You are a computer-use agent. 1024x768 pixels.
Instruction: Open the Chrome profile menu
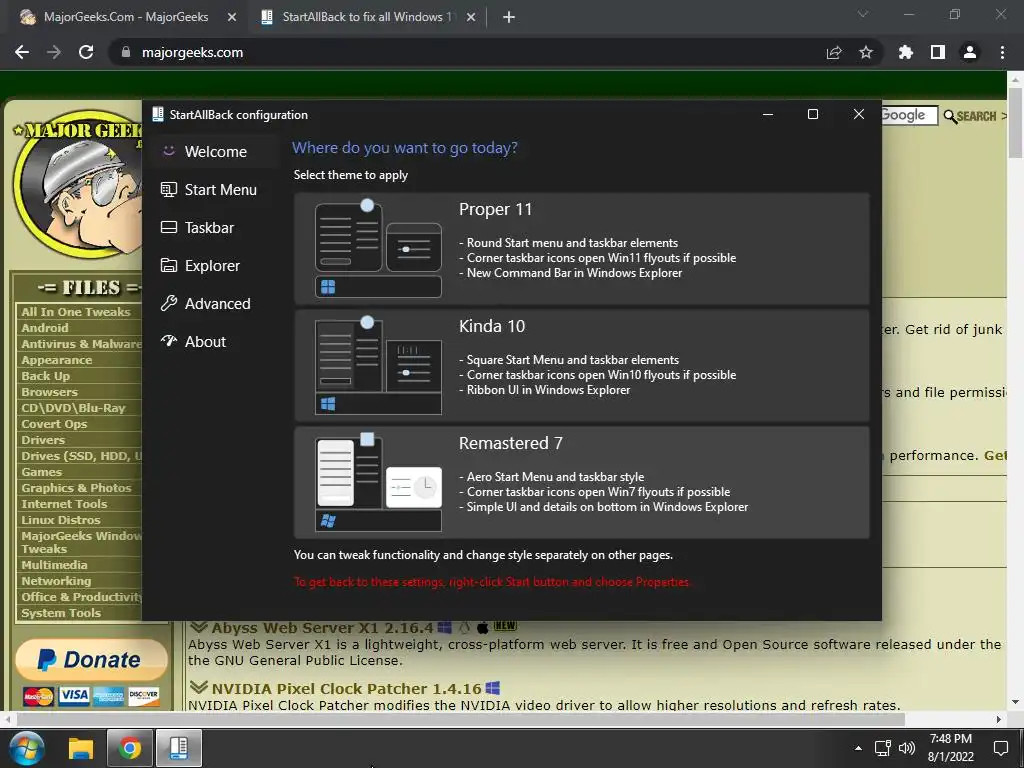(970, 52)
